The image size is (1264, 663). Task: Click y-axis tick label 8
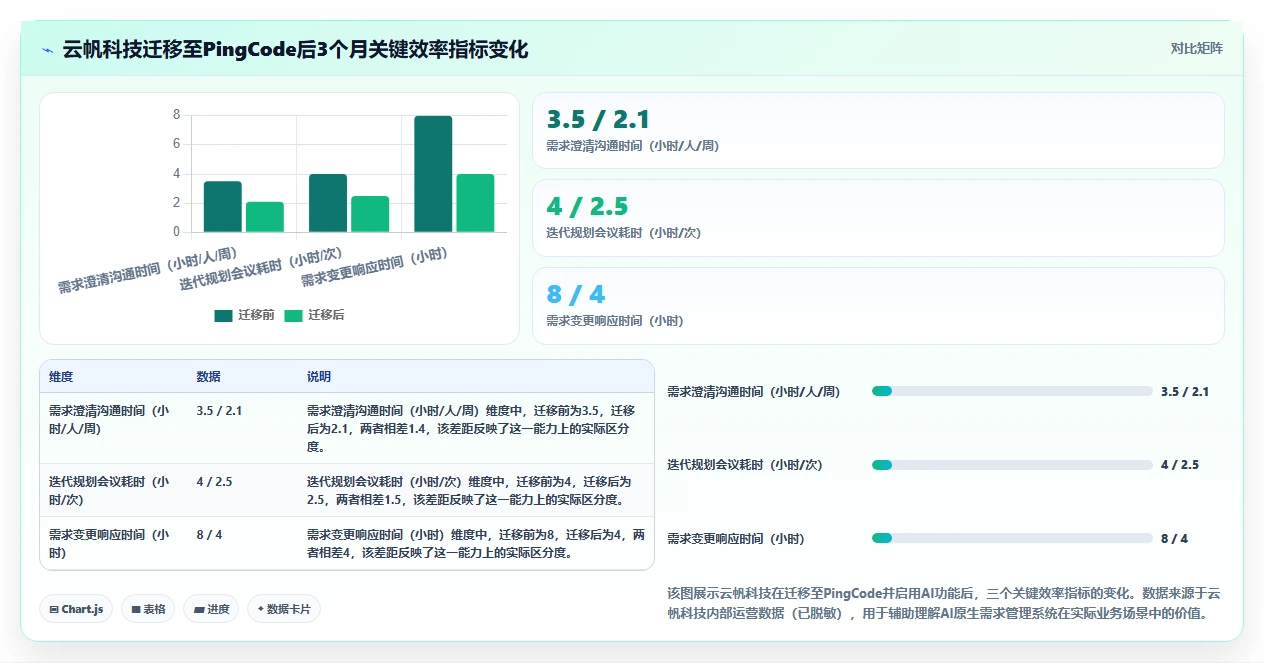click(177, 115)
